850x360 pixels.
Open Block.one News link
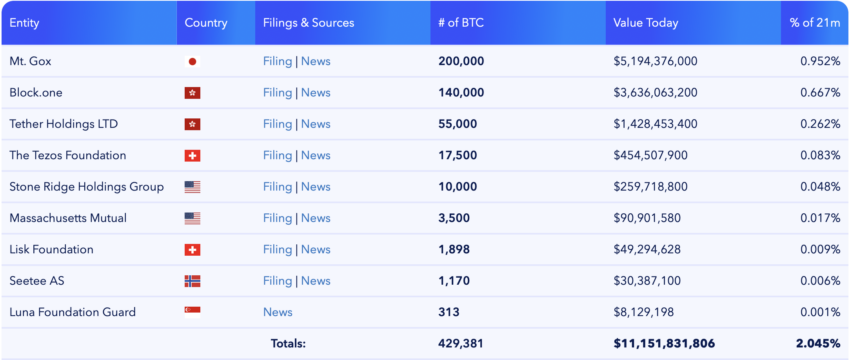(x=315, y=93)
